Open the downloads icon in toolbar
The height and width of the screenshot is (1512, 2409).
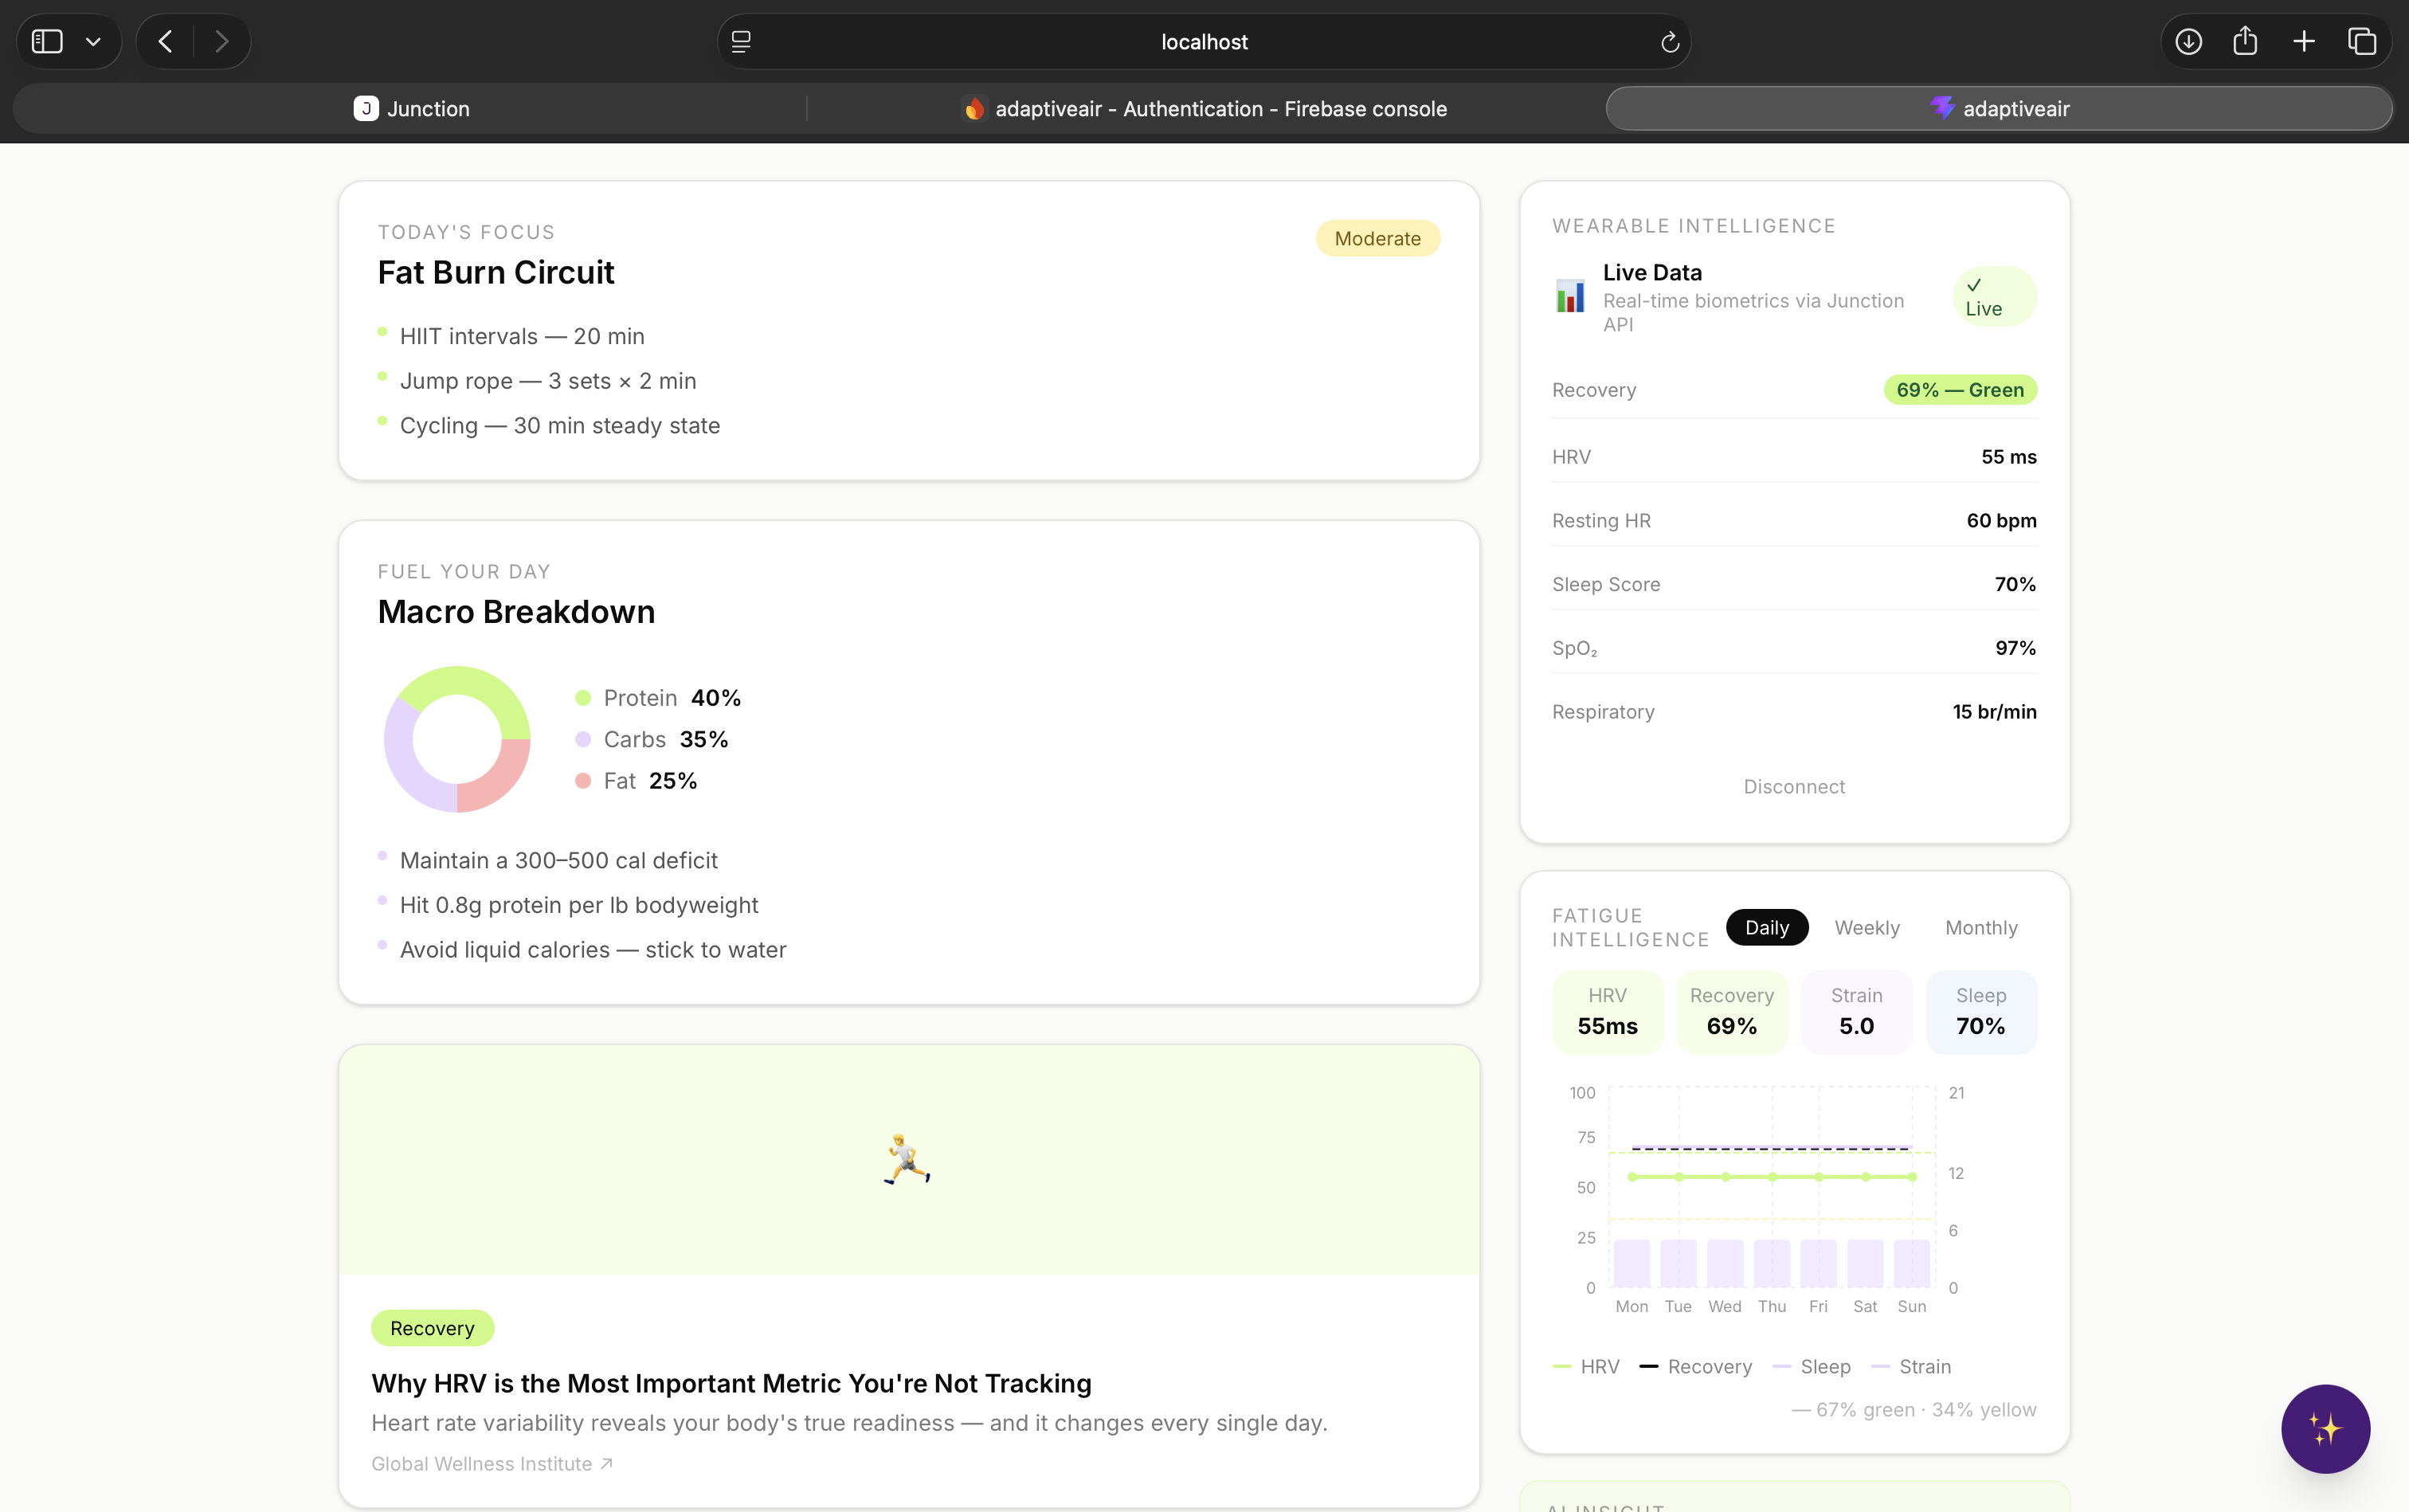coord(2188,41)
